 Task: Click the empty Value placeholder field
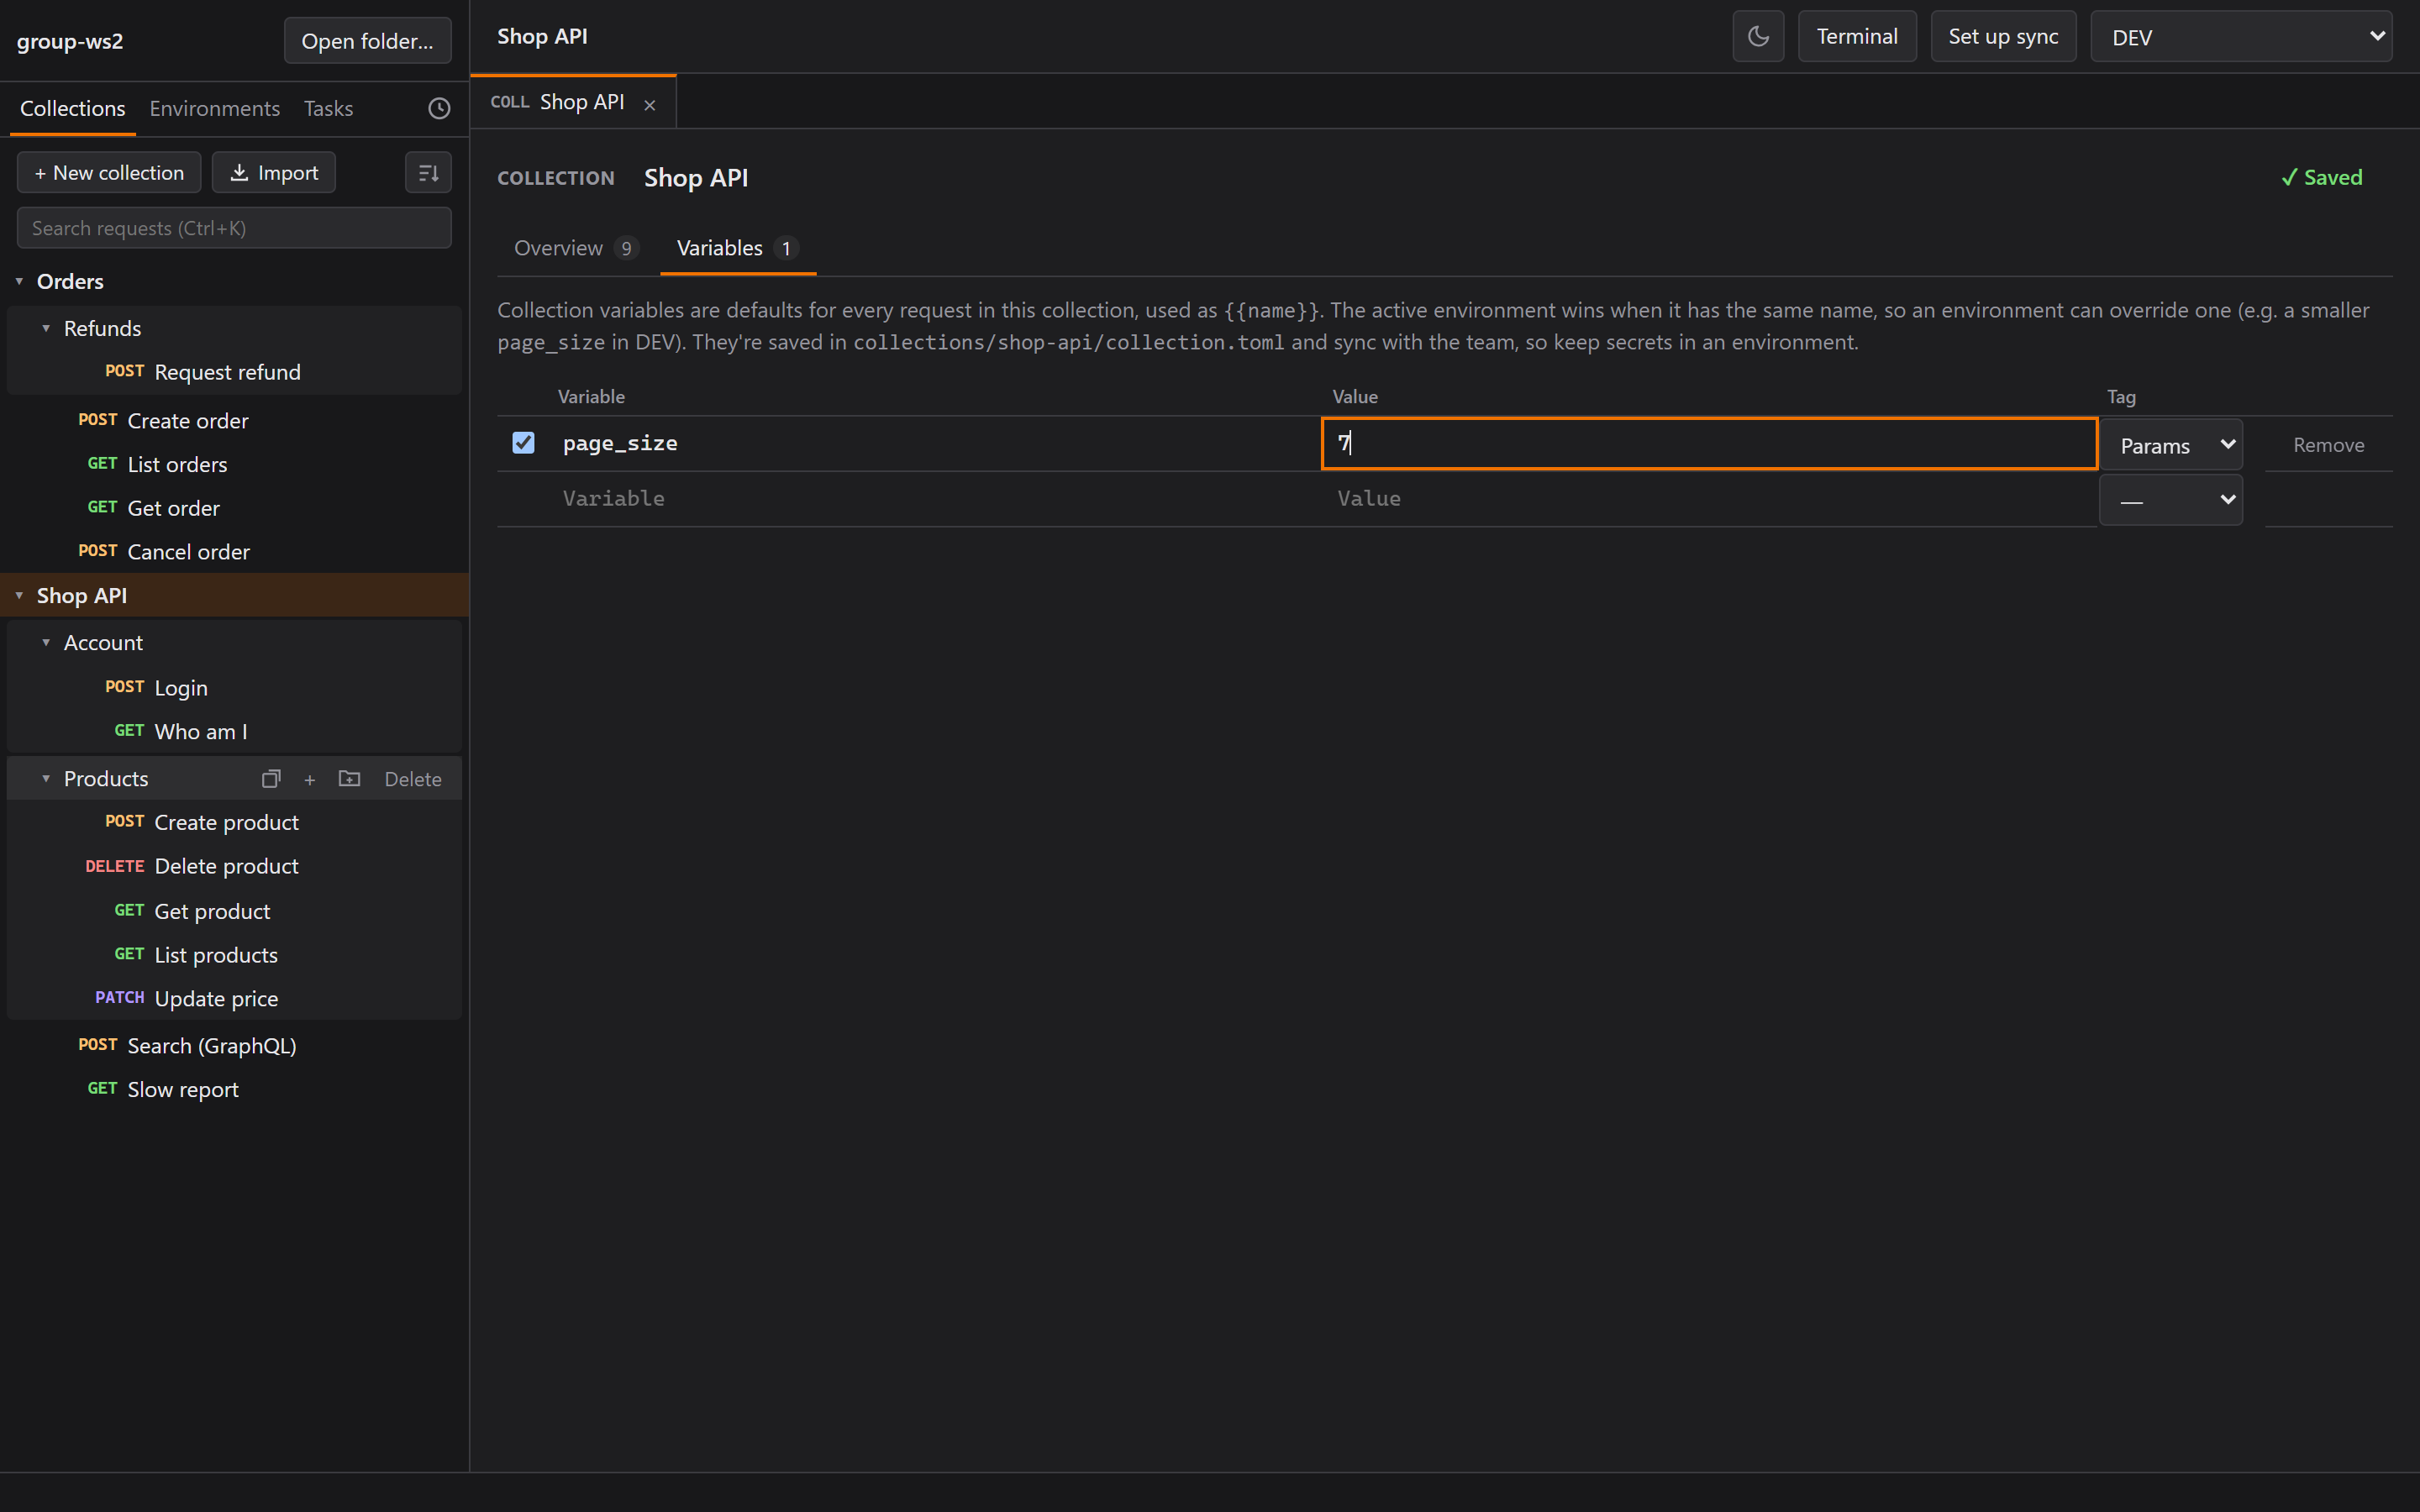tap(1709, 498)
